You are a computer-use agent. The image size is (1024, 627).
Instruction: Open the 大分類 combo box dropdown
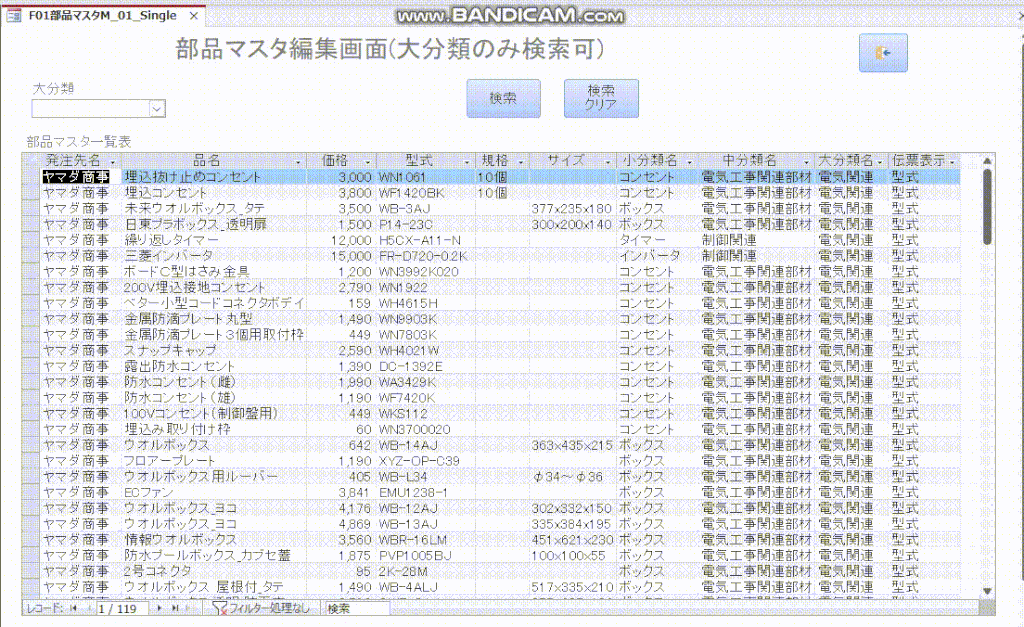coord(157,109)
